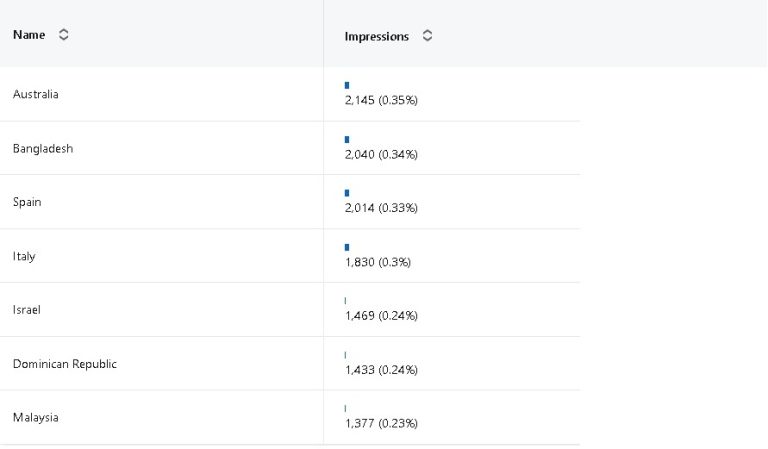768x449 pixels.
Task: Click Spain's blue impressions bar
Action: (347, 193)
